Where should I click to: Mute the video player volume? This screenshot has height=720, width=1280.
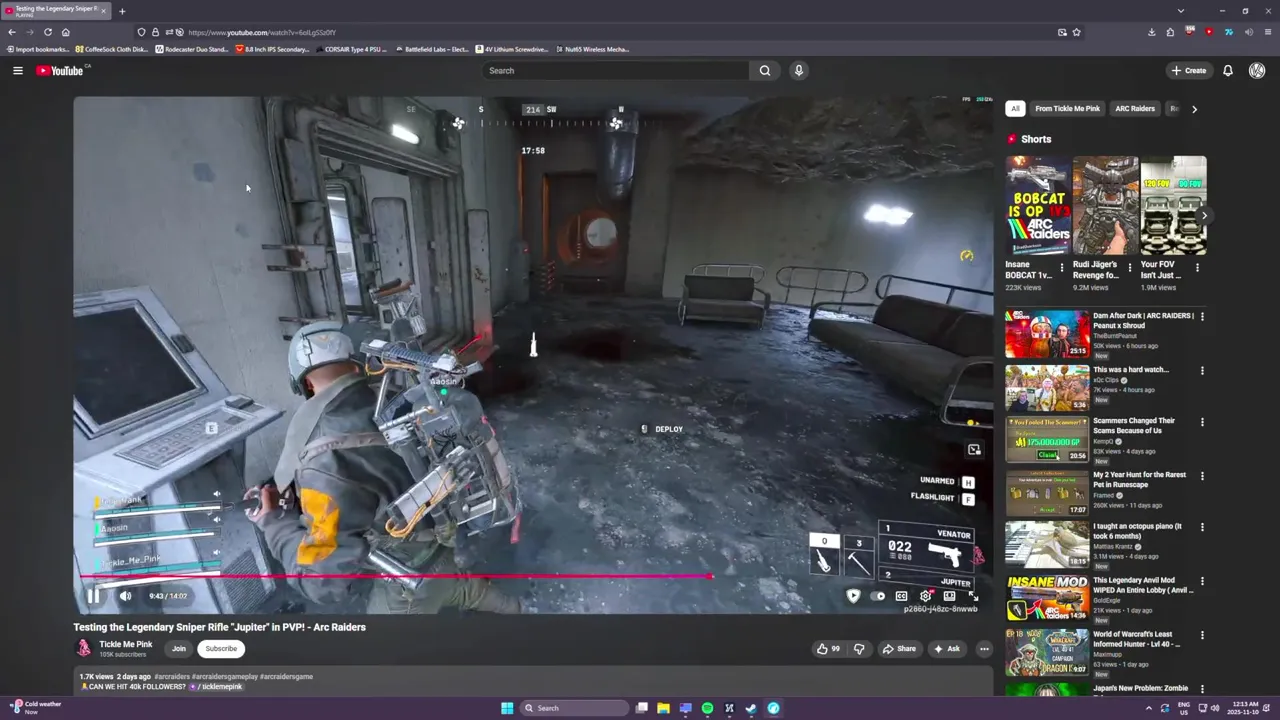(x=125, y=596)
